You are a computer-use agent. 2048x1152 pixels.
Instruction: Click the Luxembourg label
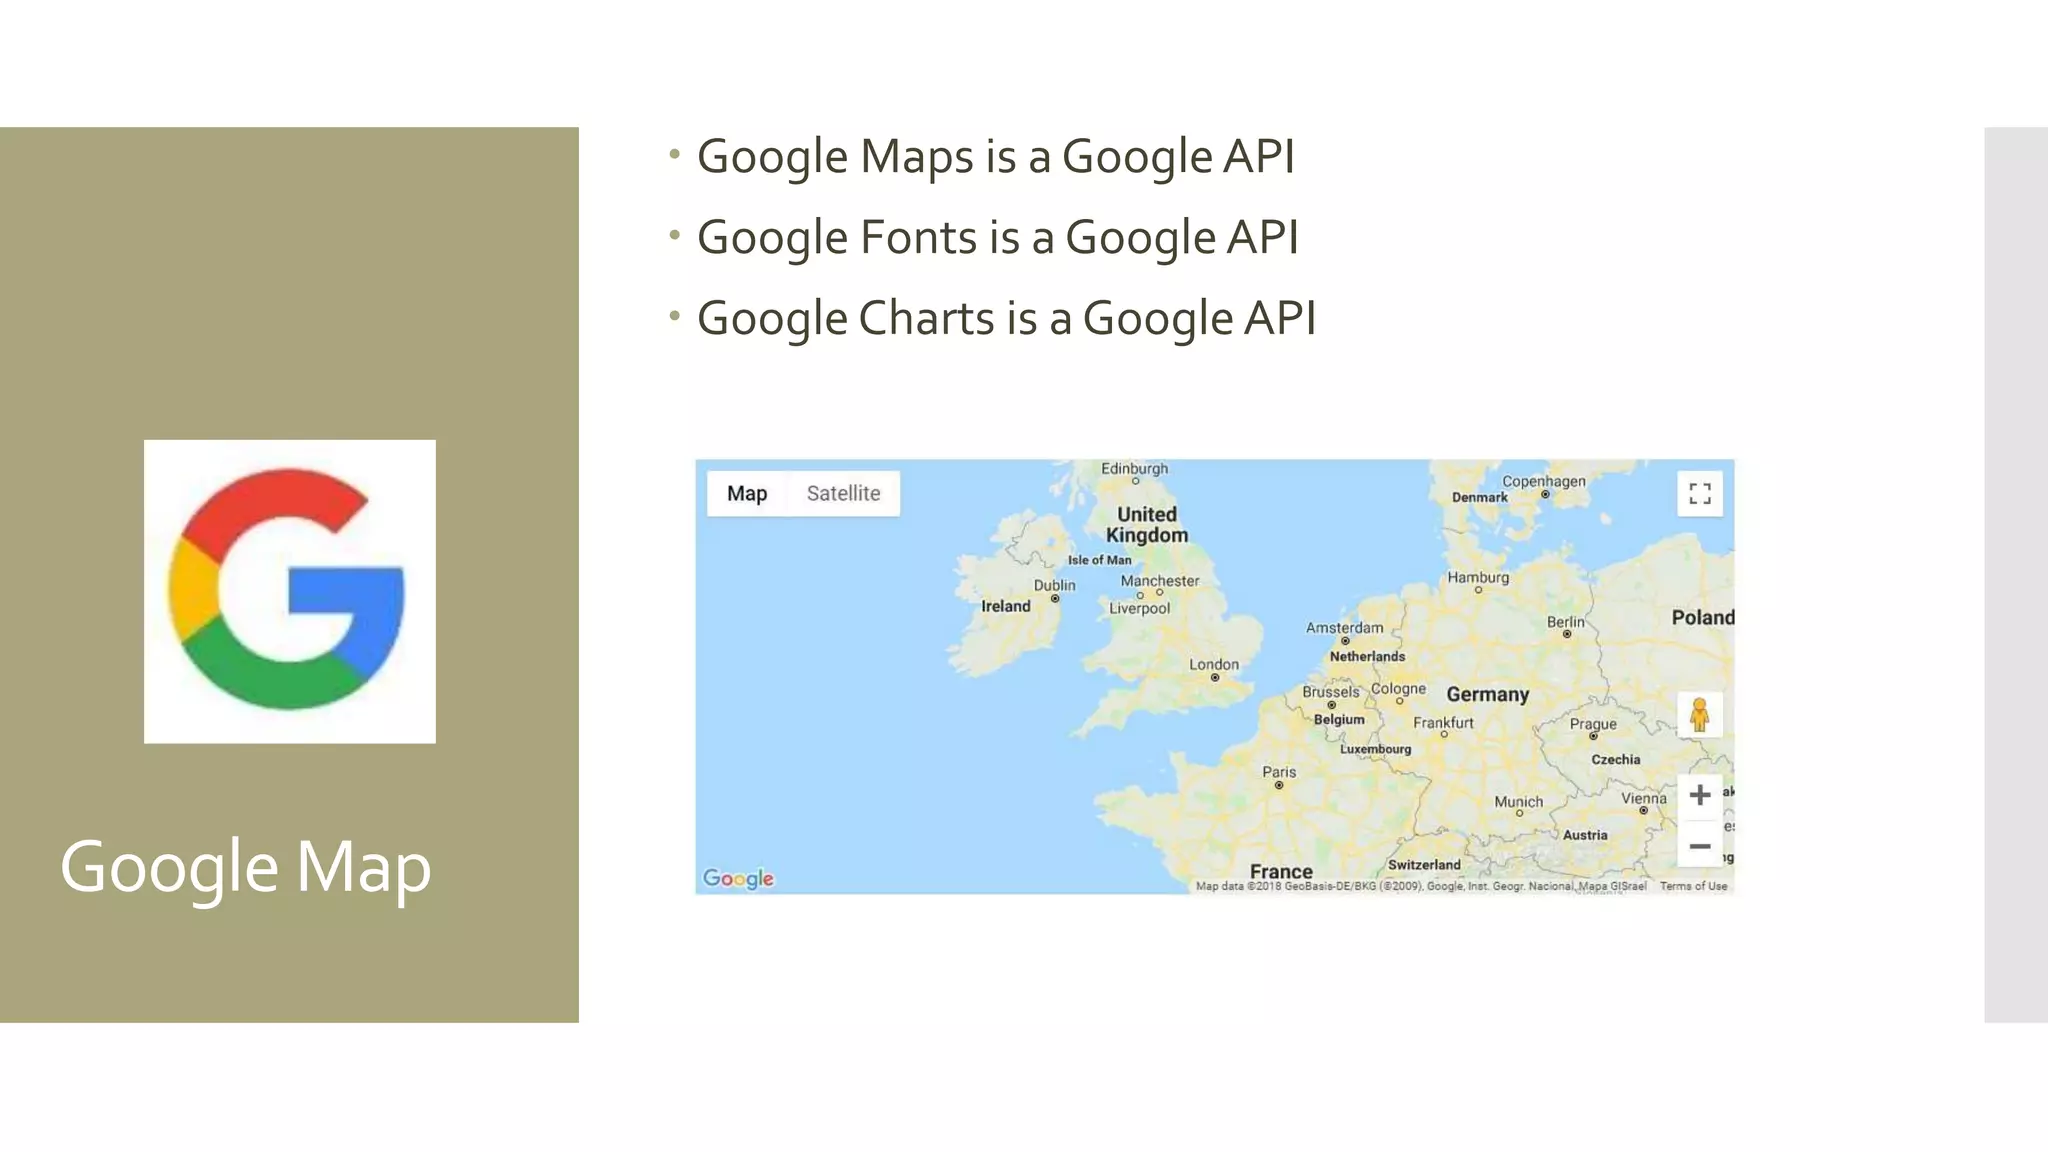coord(1375,749)
